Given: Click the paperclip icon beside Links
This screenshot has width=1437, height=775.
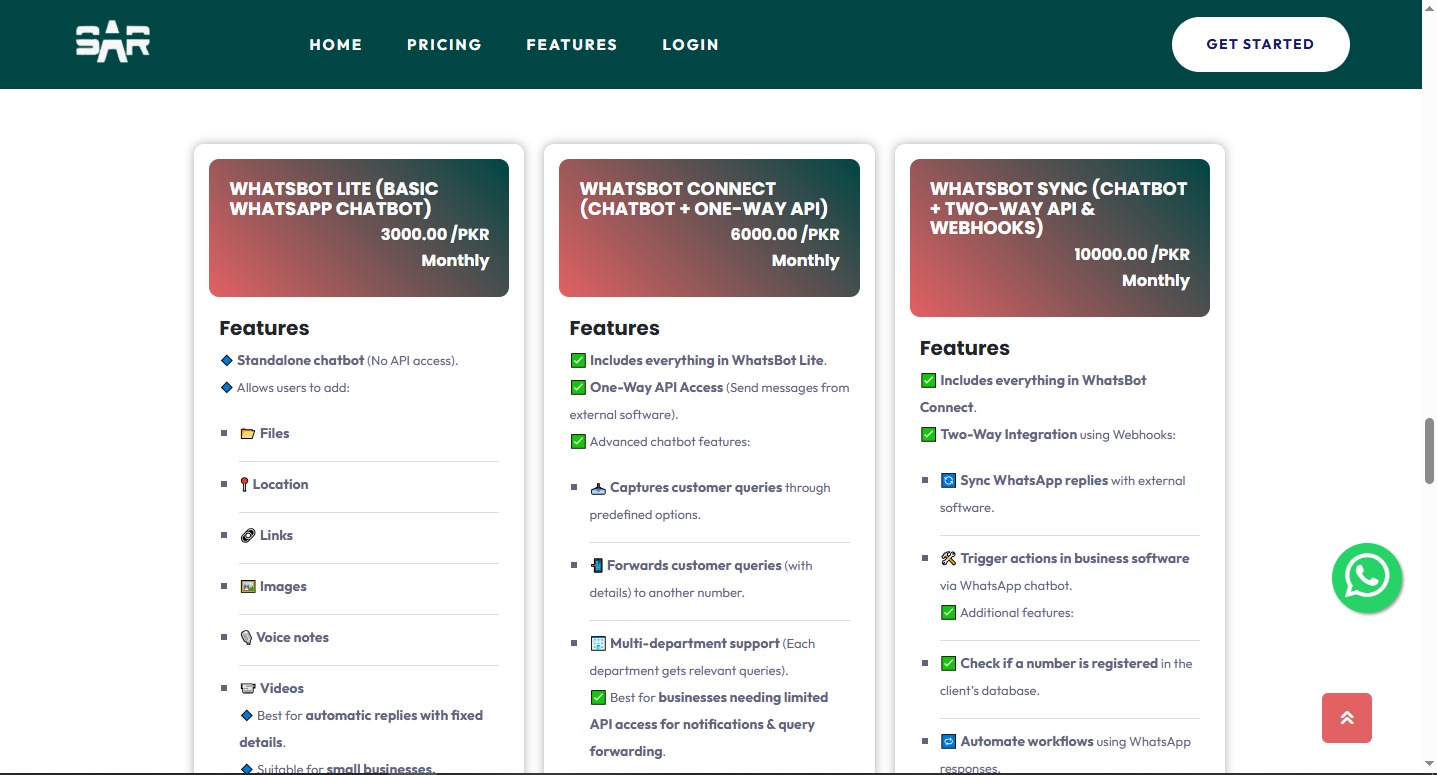Looking at the screenshot, I should coord(248,535).
